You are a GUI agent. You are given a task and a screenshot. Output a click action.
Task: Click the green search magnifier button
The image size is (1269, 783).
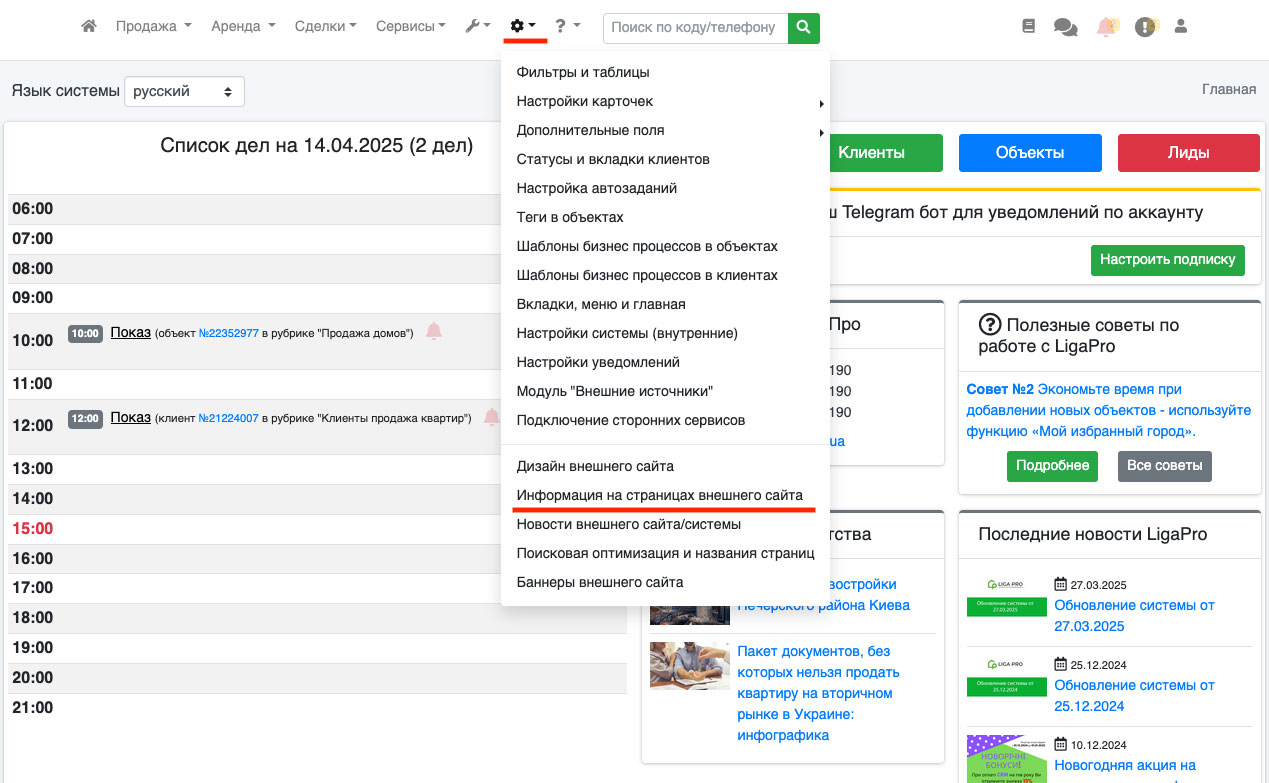pyautogui.click(x=803, y=28)
